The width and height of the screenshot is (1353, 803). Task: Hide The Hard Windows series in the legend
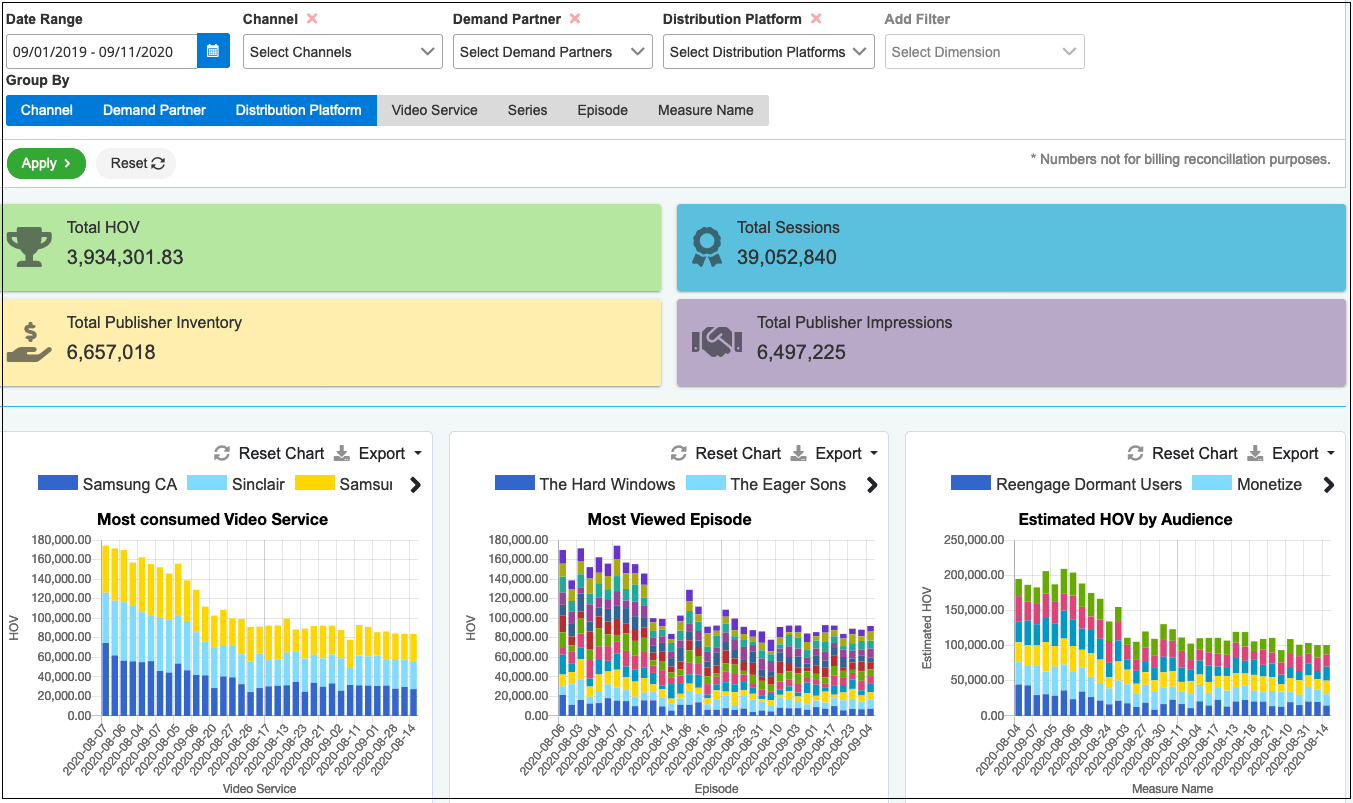point(585,483)
